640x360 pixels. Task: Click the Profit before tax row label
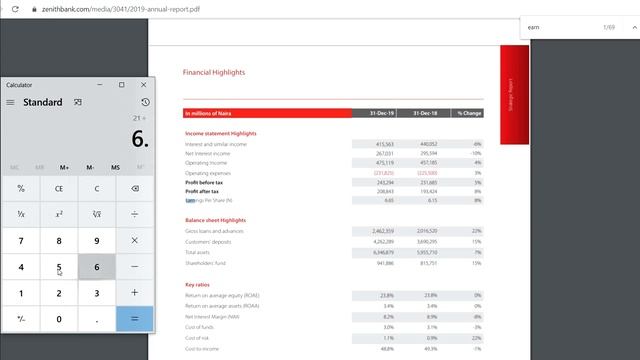pos(204,182)
